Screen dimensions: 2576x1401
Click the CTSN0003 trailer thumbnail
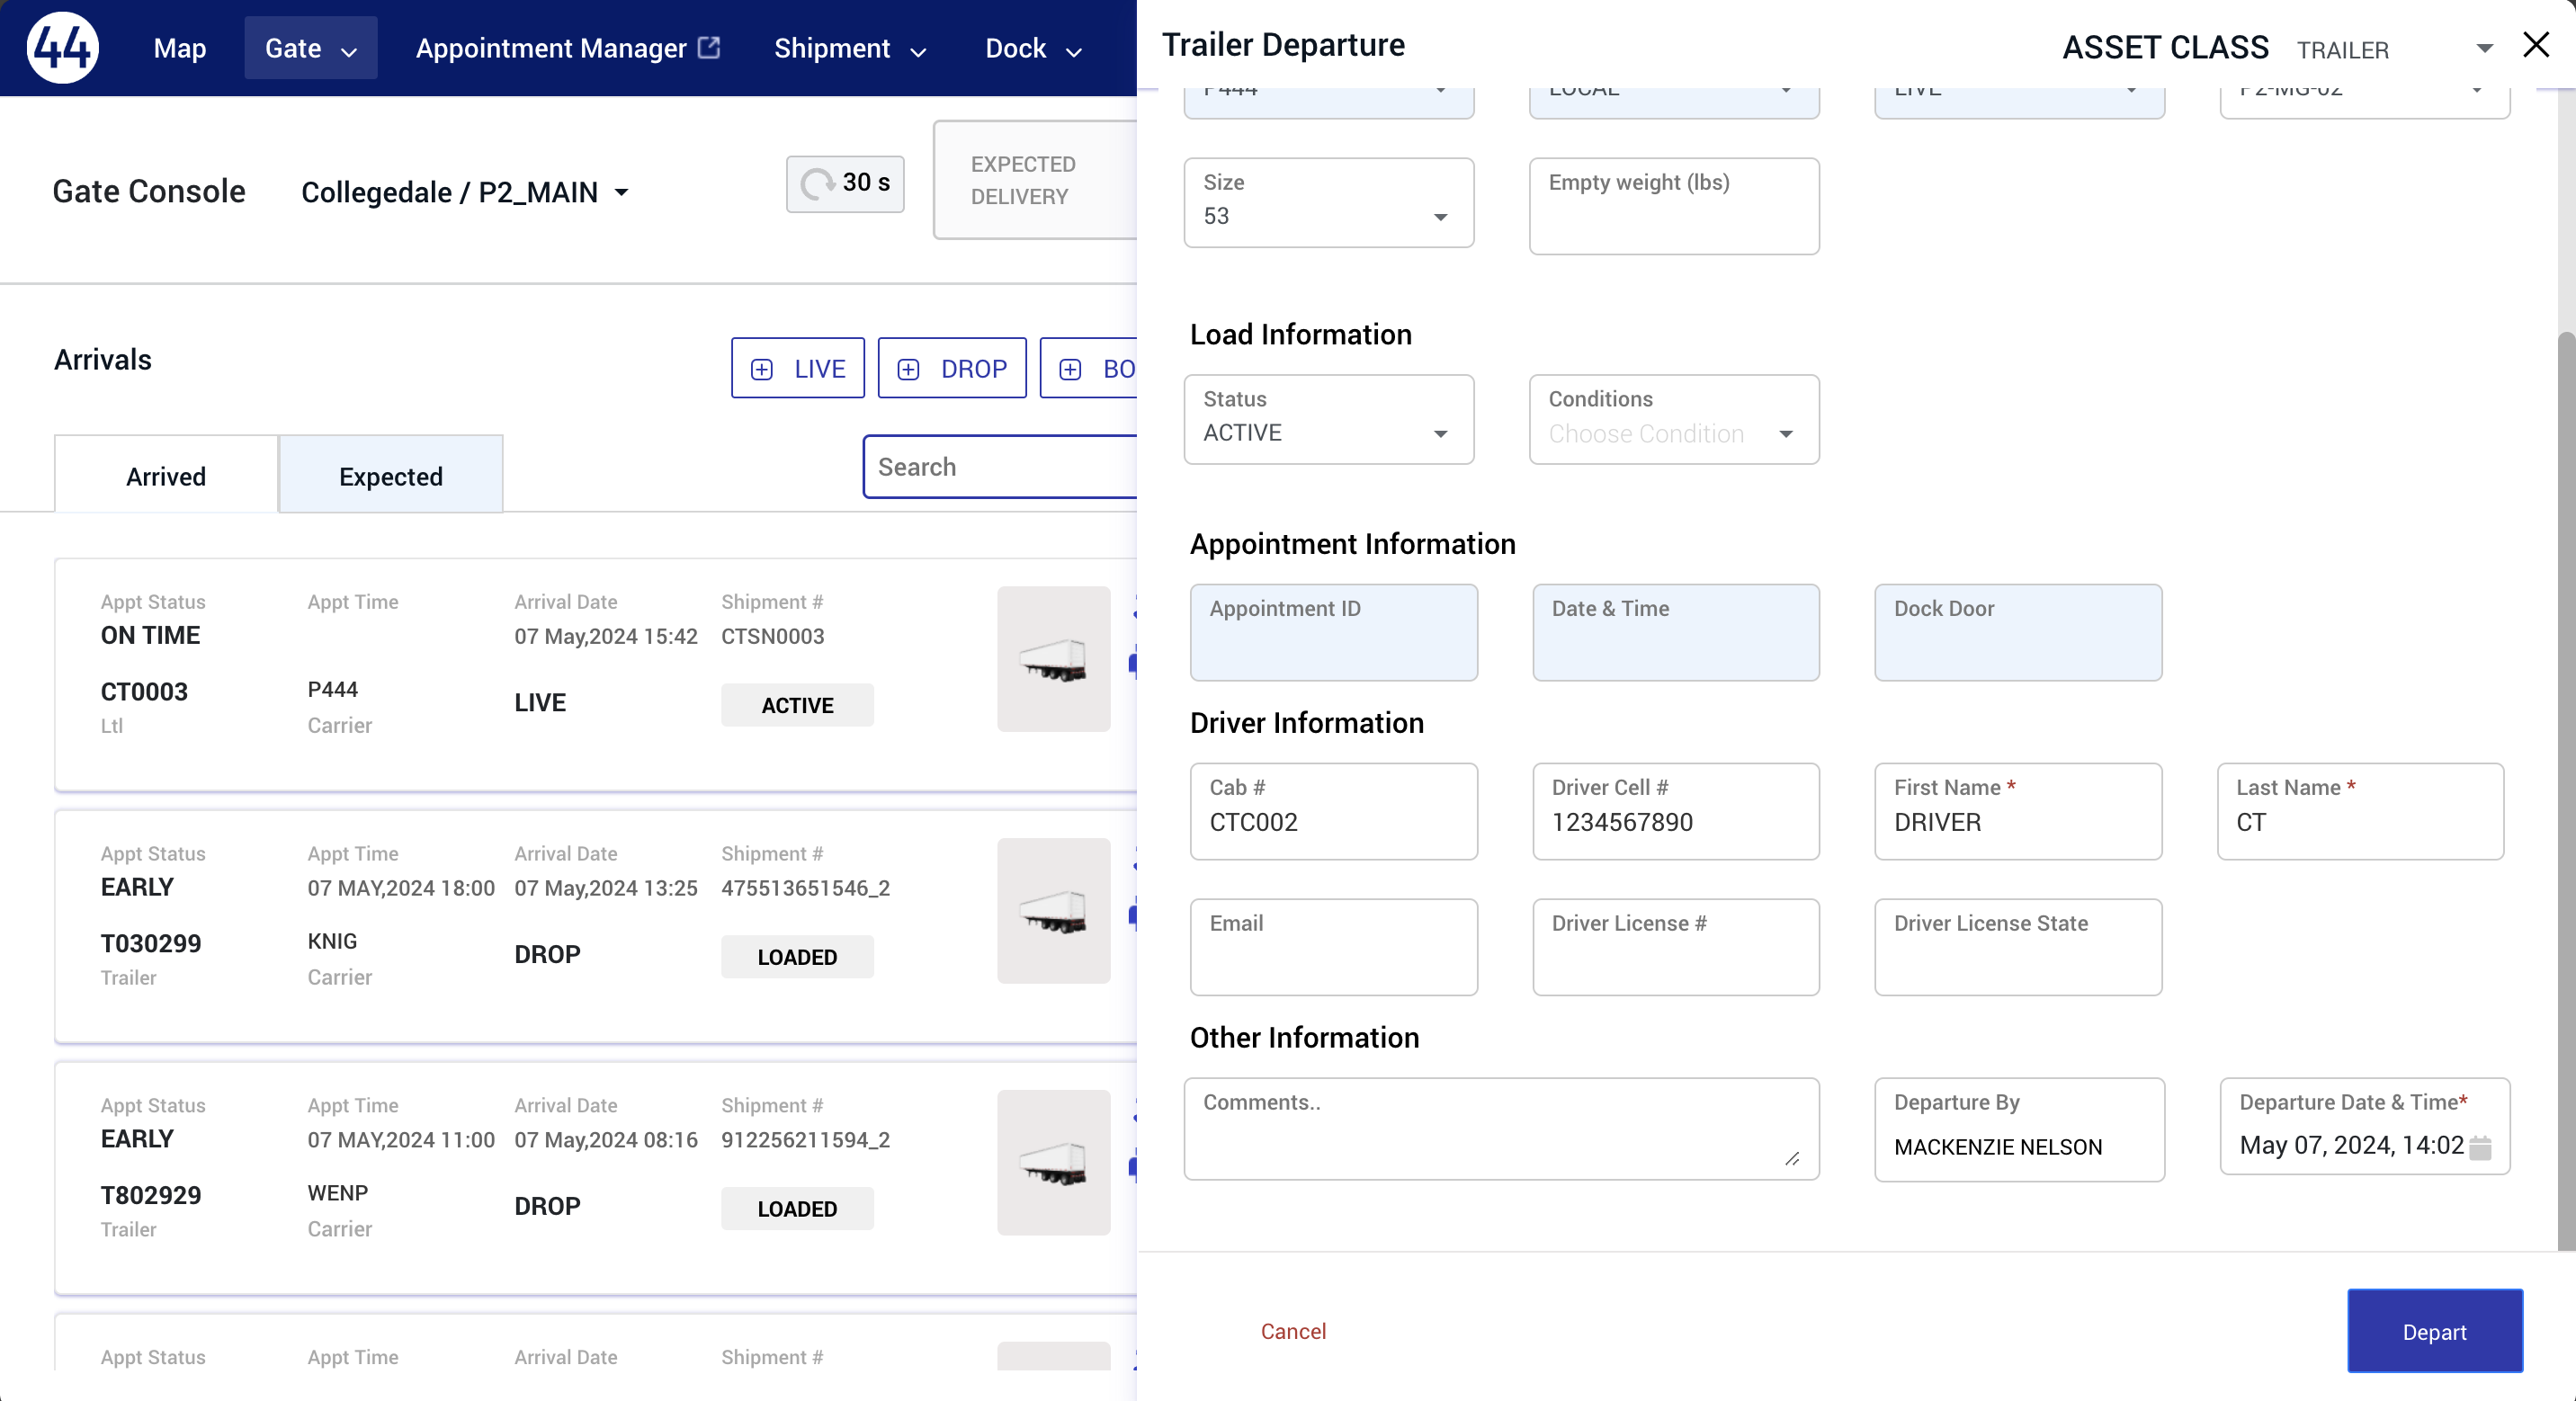click(x=1053, y=659)
